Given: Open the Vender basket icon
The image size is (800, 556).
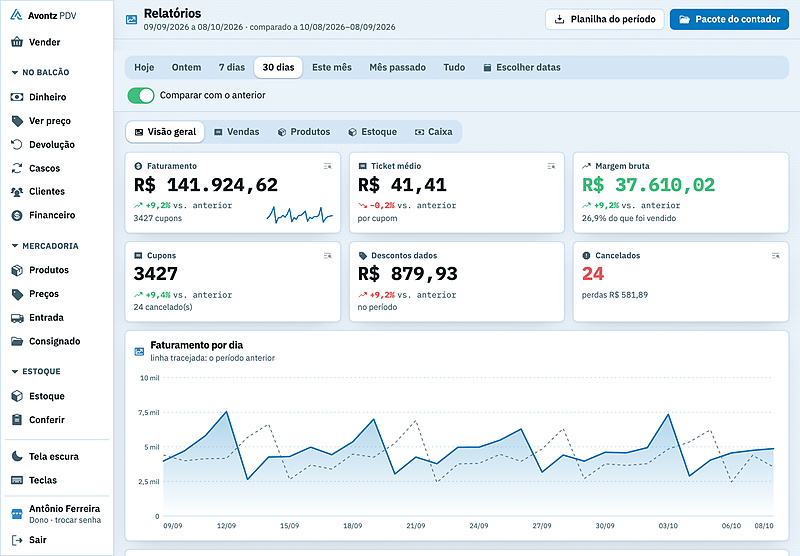Looking at the screenshot, I should tap(17, 42).
